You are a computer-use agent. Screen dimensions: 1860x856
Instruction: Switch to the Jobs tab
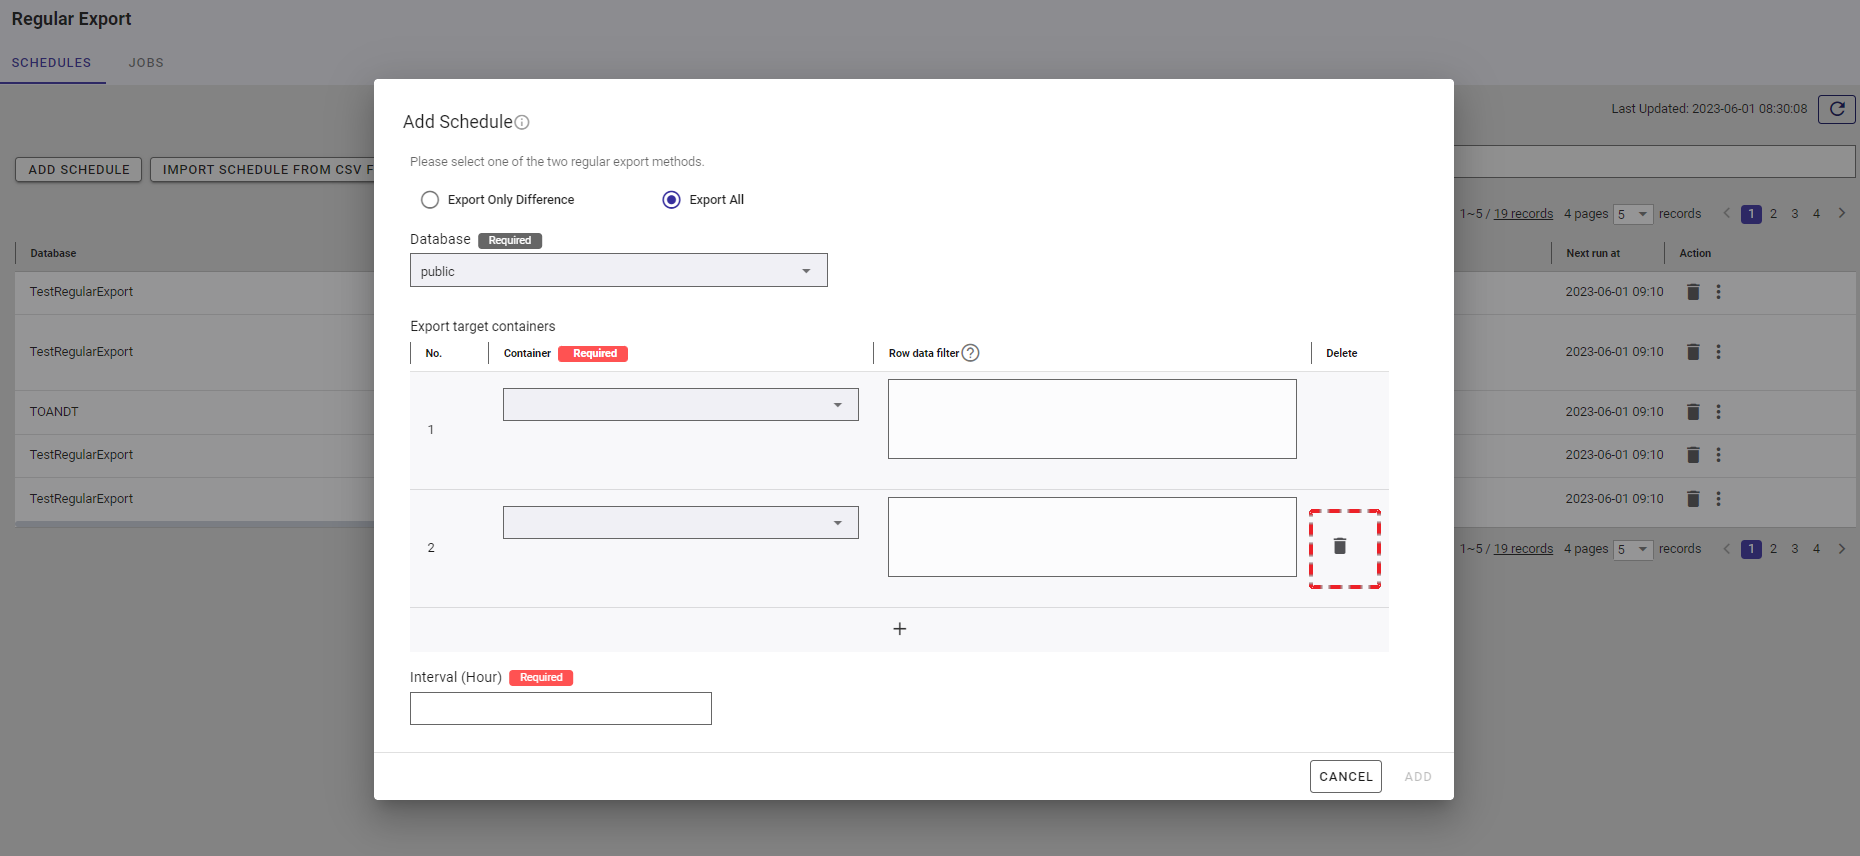pyautogui.click(x=146, y=63)
